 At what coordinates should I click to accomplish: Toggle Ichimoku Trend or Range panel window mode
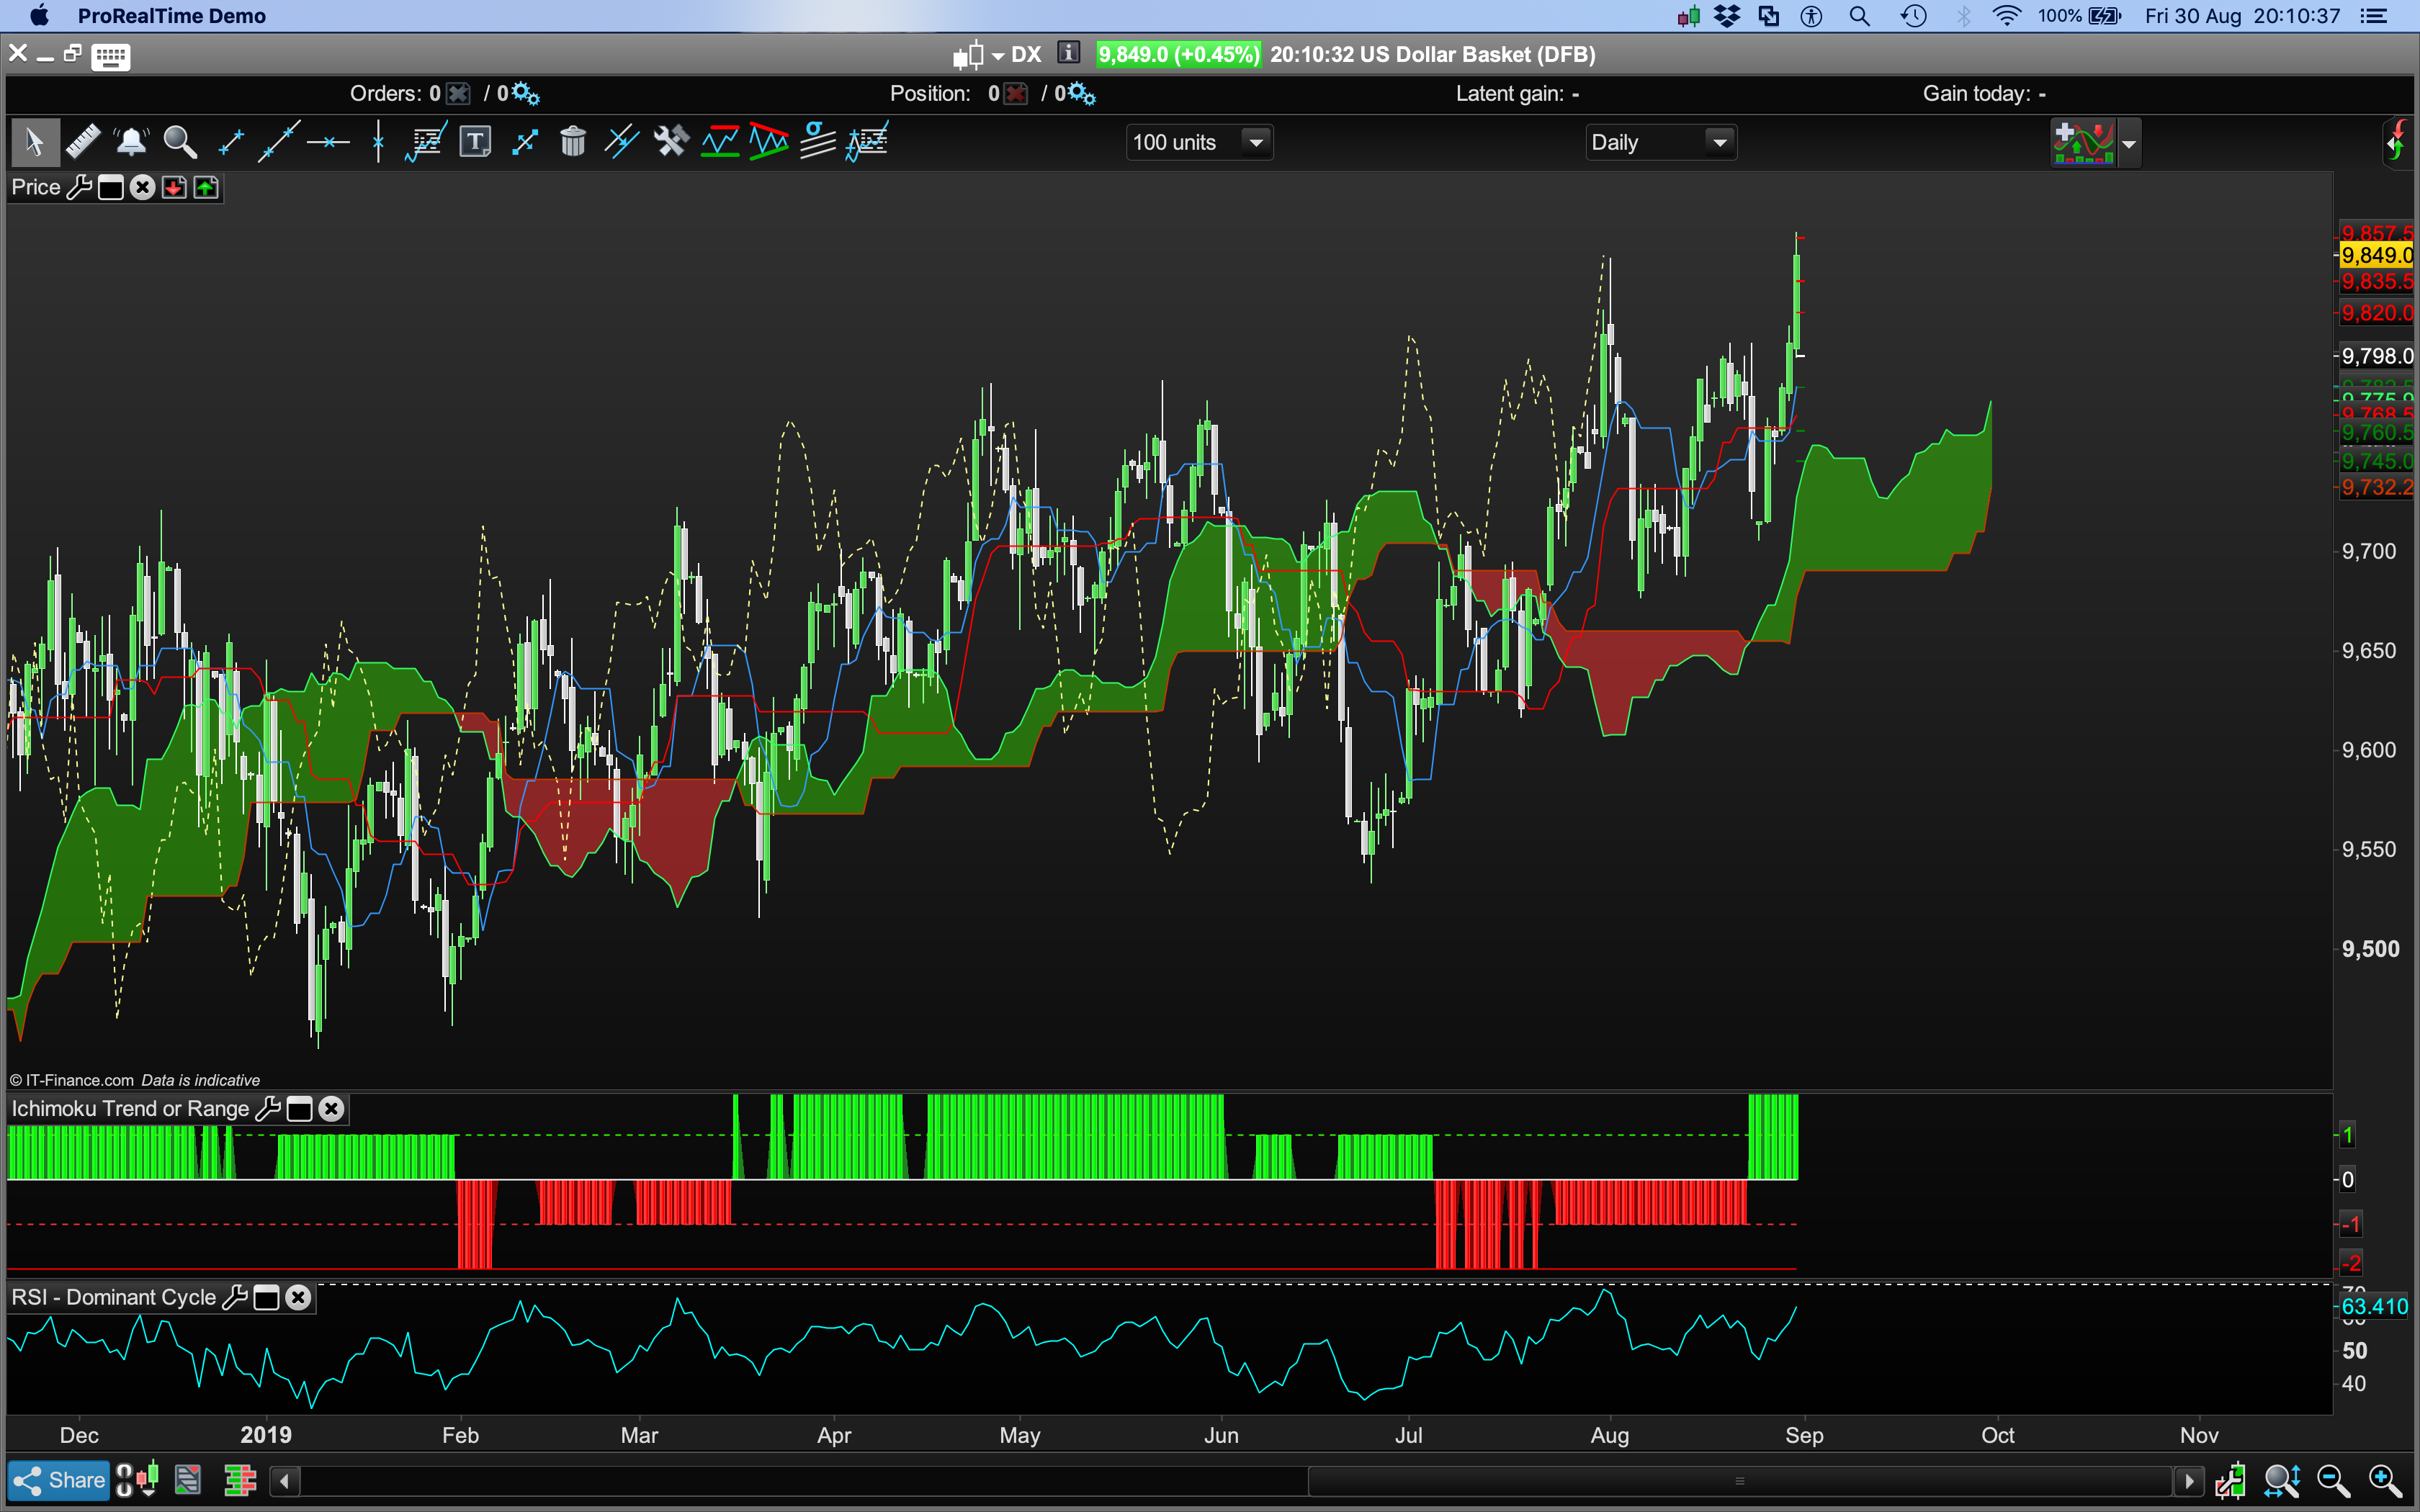click(x=299, y=1109)
